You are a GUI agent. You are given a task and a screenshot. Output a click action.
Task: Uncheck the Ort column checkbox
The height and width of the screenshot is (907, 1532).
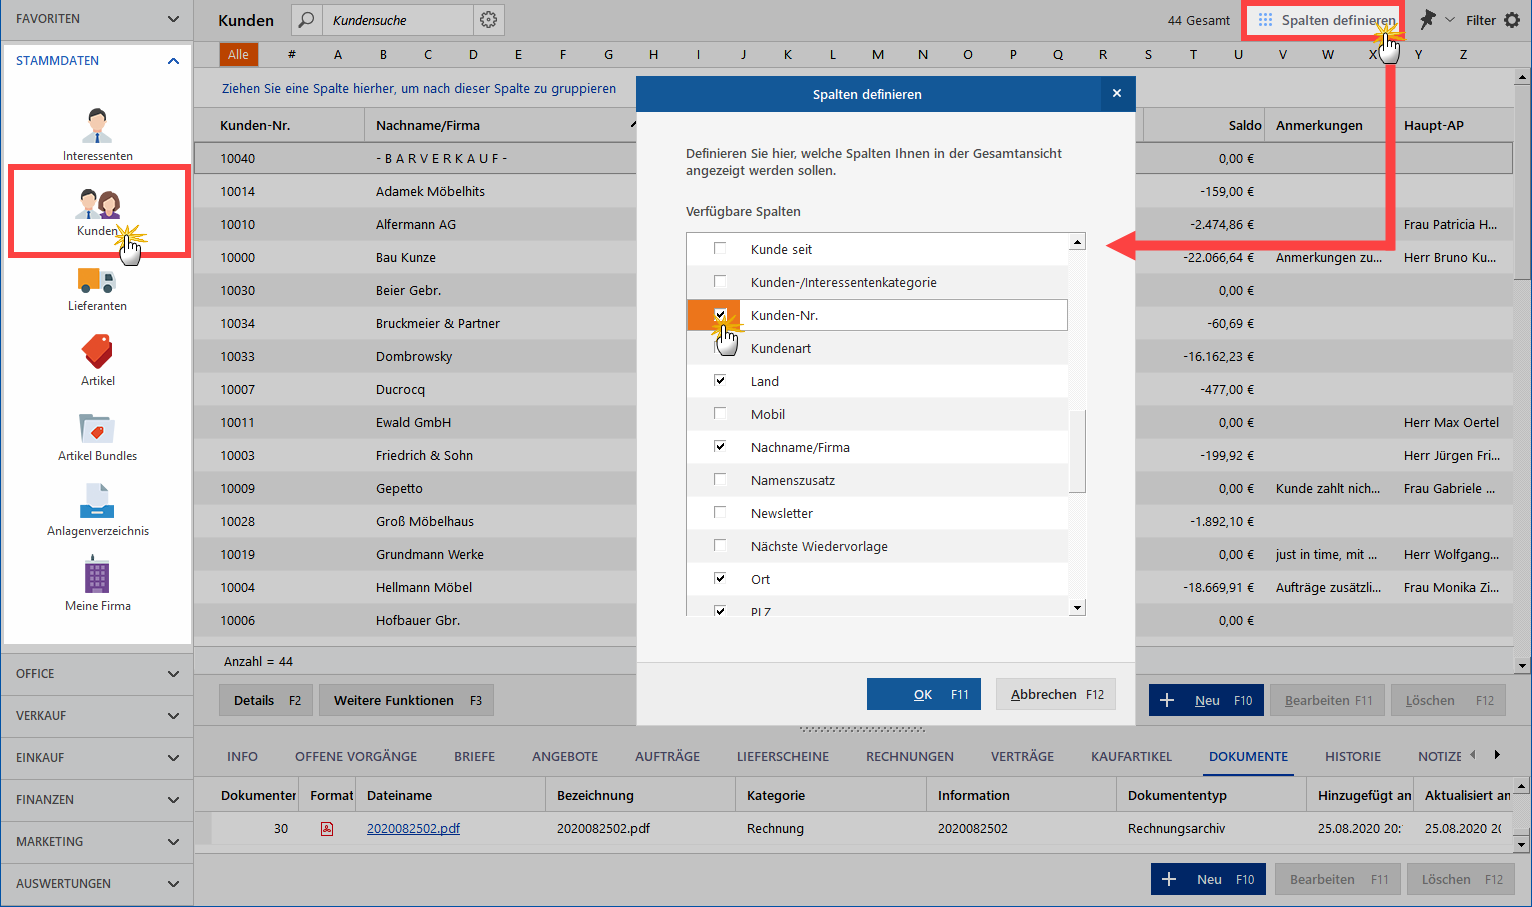tap(720, 578)
